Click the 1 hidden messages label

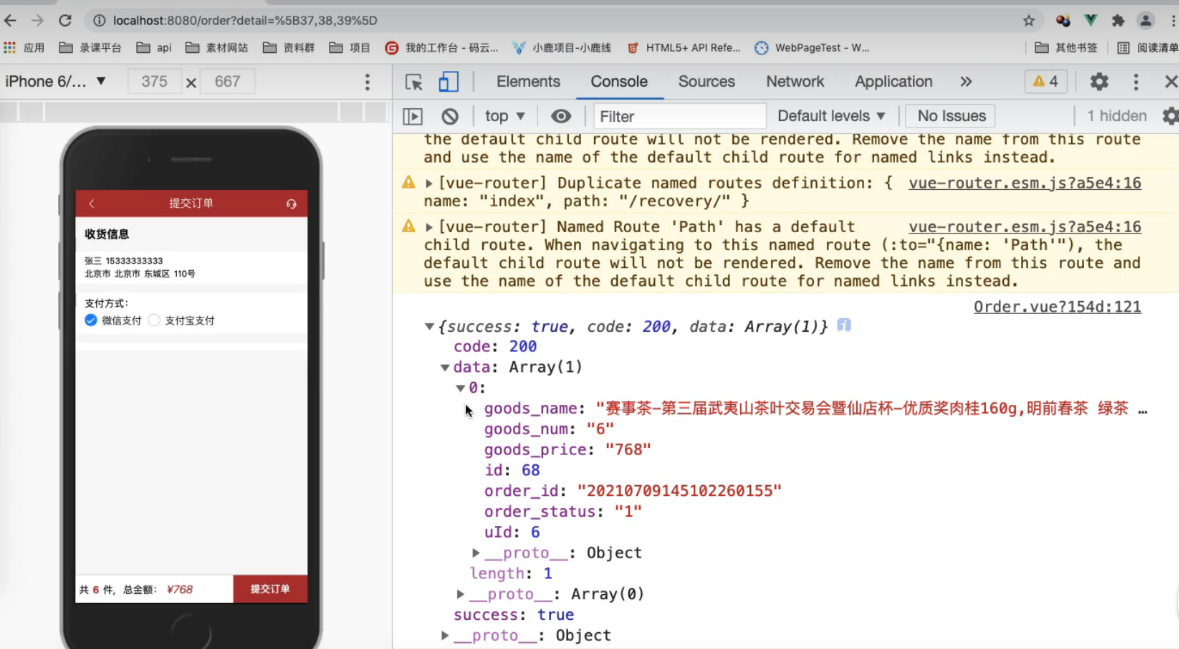(1117, 116)
